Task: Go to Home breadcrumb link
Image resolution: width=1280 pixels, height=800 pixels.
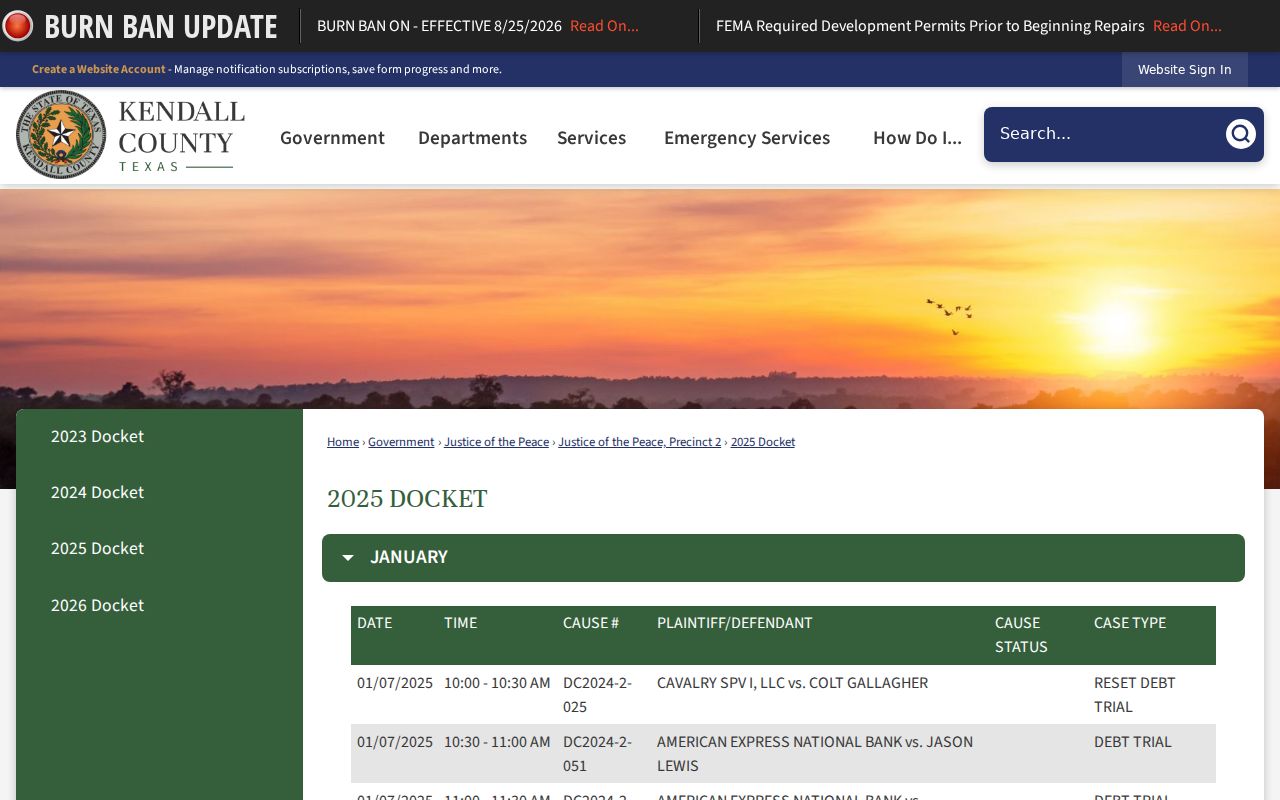Action: click(x=343, y=442)
